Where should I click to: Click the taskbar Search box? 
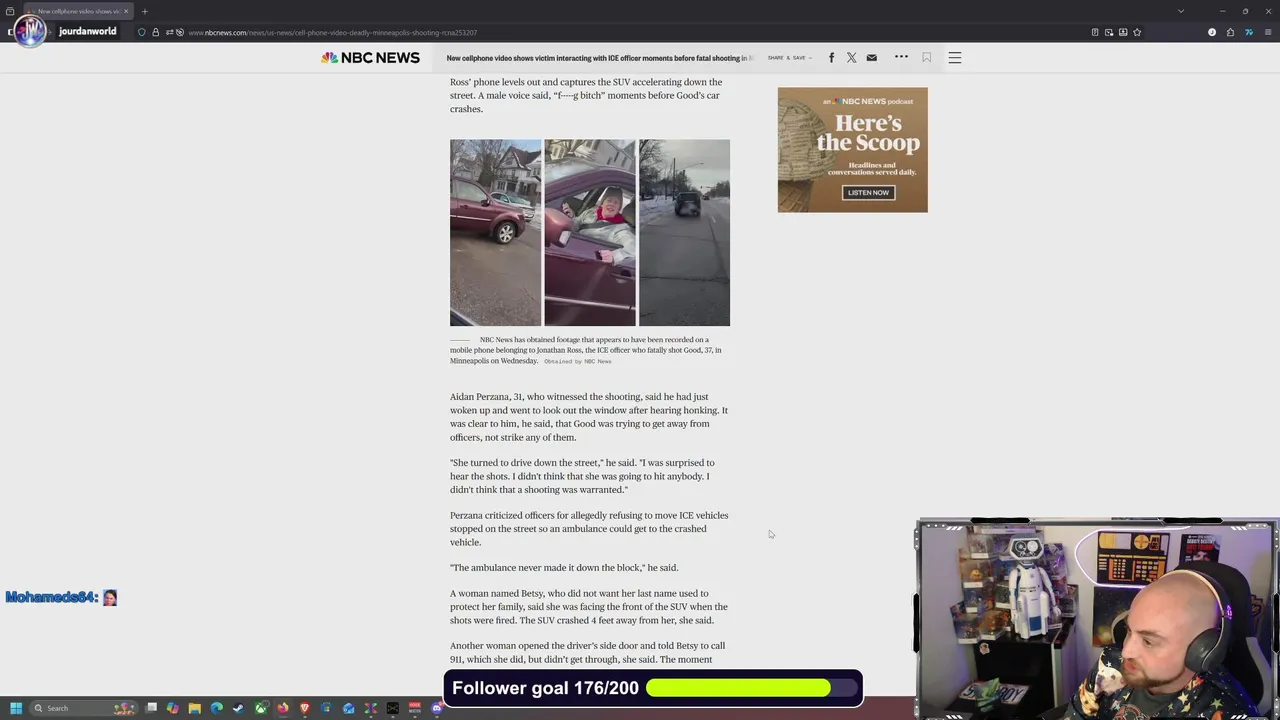point(83,708)
